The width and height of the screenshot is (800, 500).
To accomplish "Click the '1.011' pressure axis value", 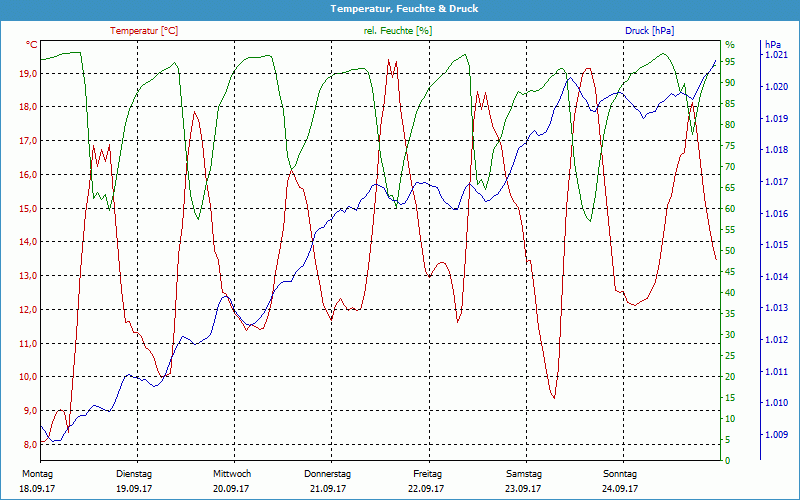I will (777, 371).
